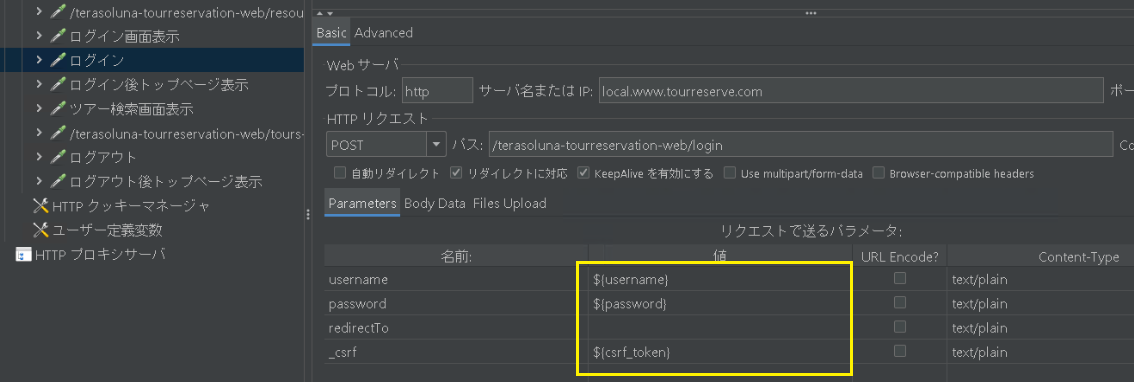Select the password name cell
The image size is (1134, 382).
pos(456,303)
